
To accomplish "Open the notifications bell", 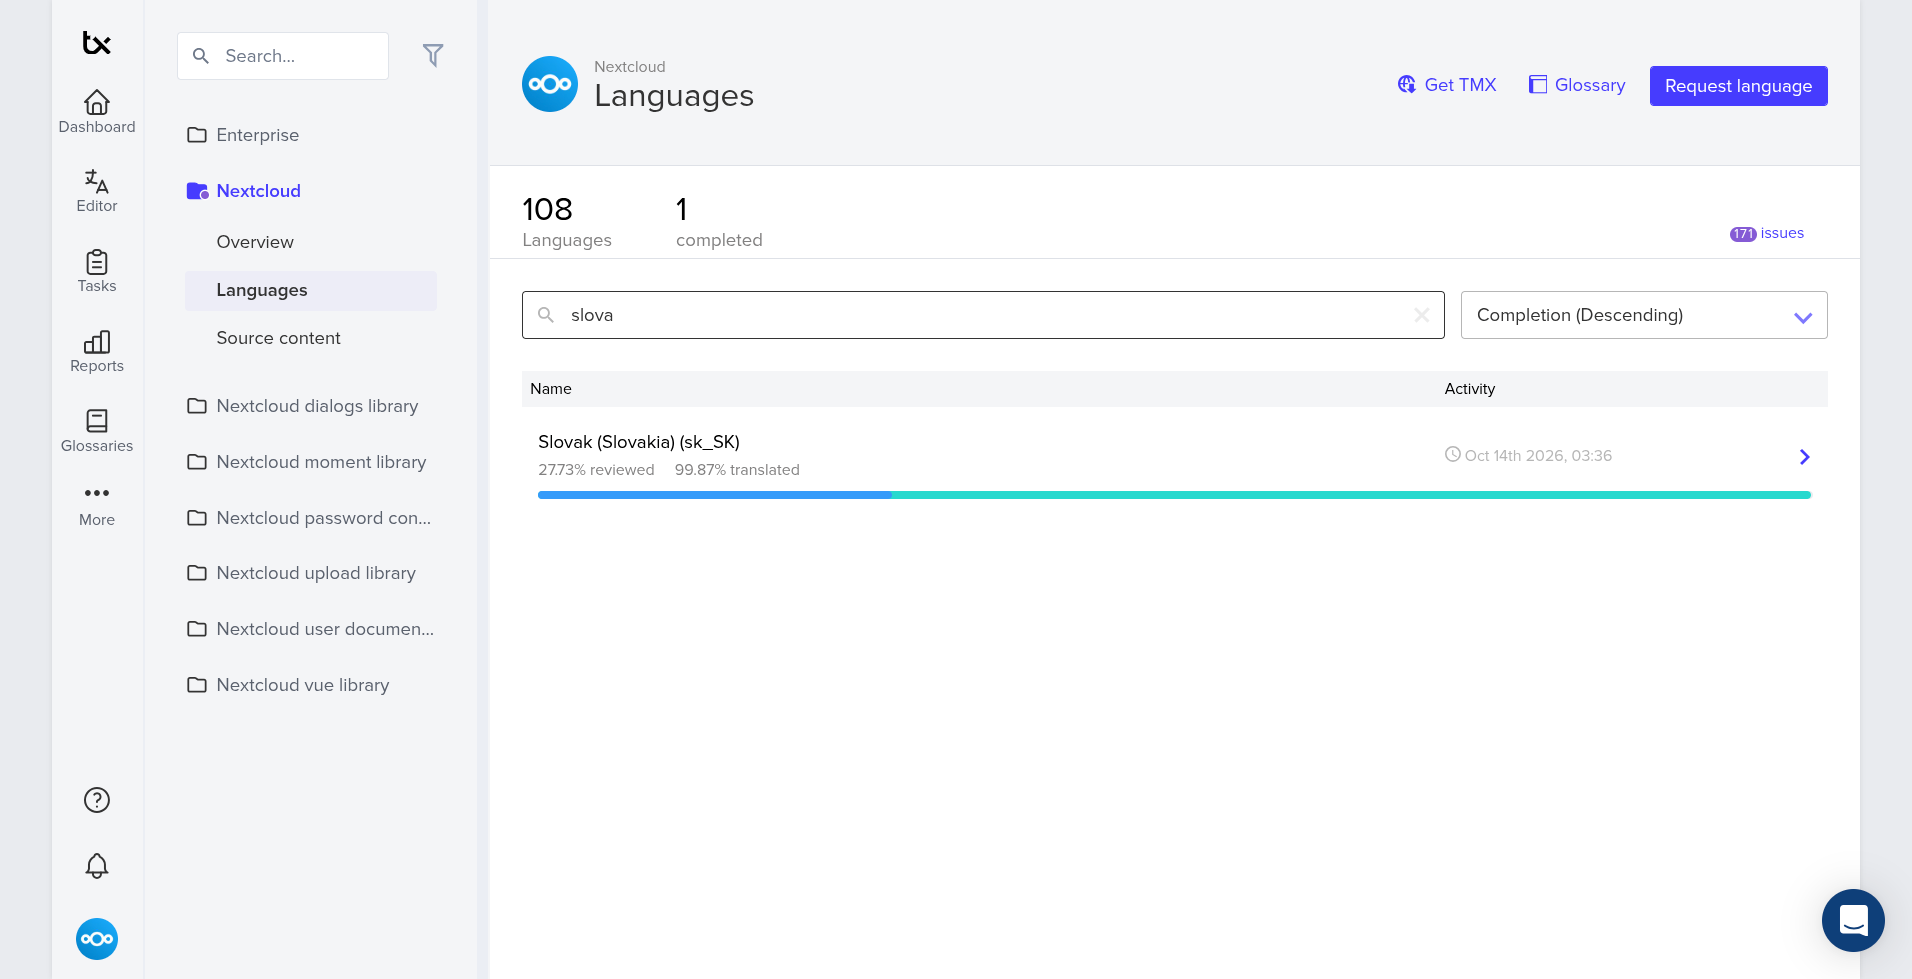I will (x=97, y=866).
